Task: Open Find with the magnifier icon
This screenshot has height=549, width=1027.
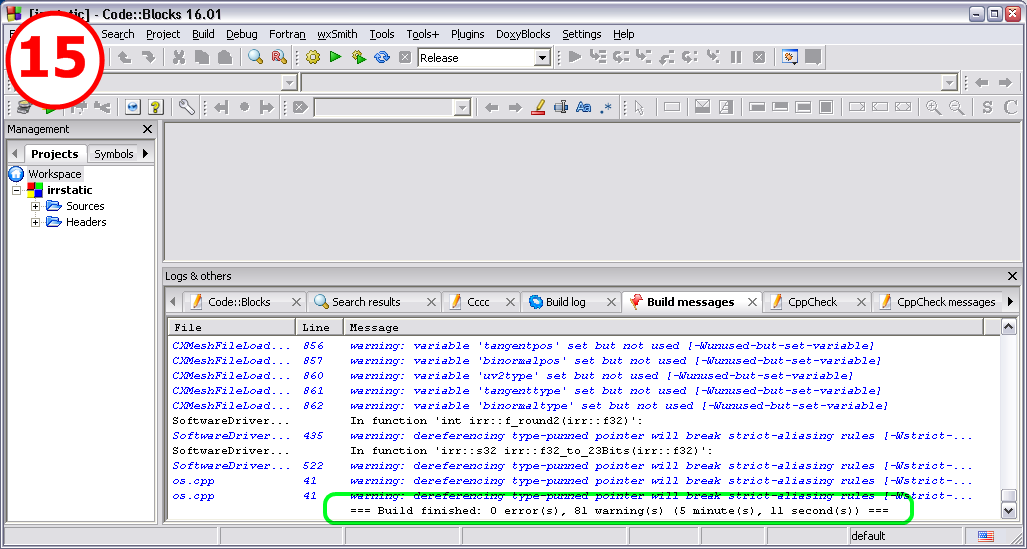Action: coord(255,58)
